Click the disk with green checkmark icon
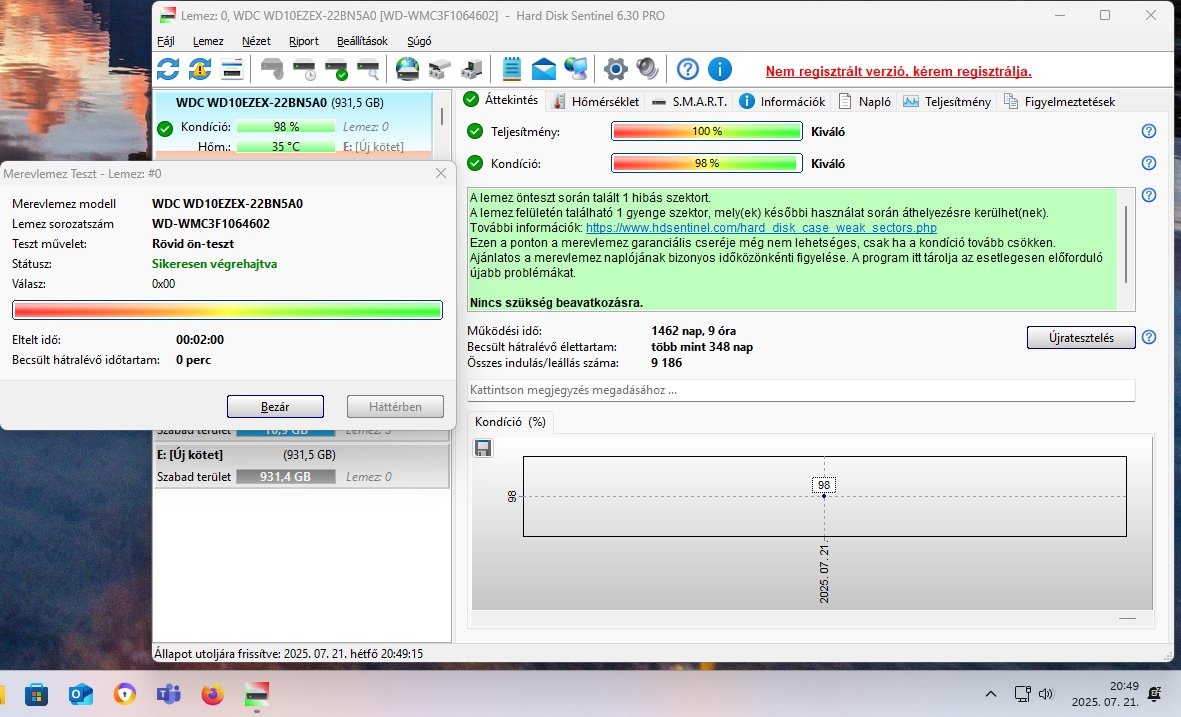Viewport: 1181px width, 717px height. pos(336,69)
